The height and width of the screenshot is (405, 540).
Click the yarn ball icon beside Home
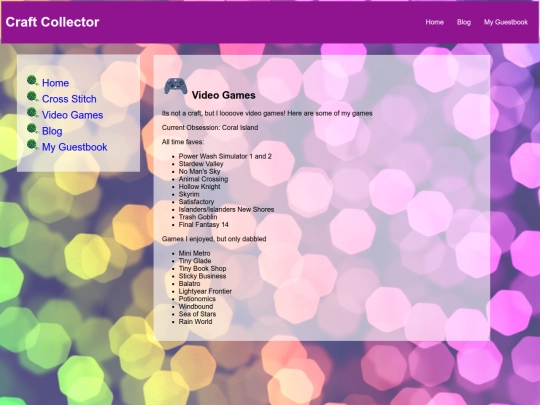click(x=33, y=81)
